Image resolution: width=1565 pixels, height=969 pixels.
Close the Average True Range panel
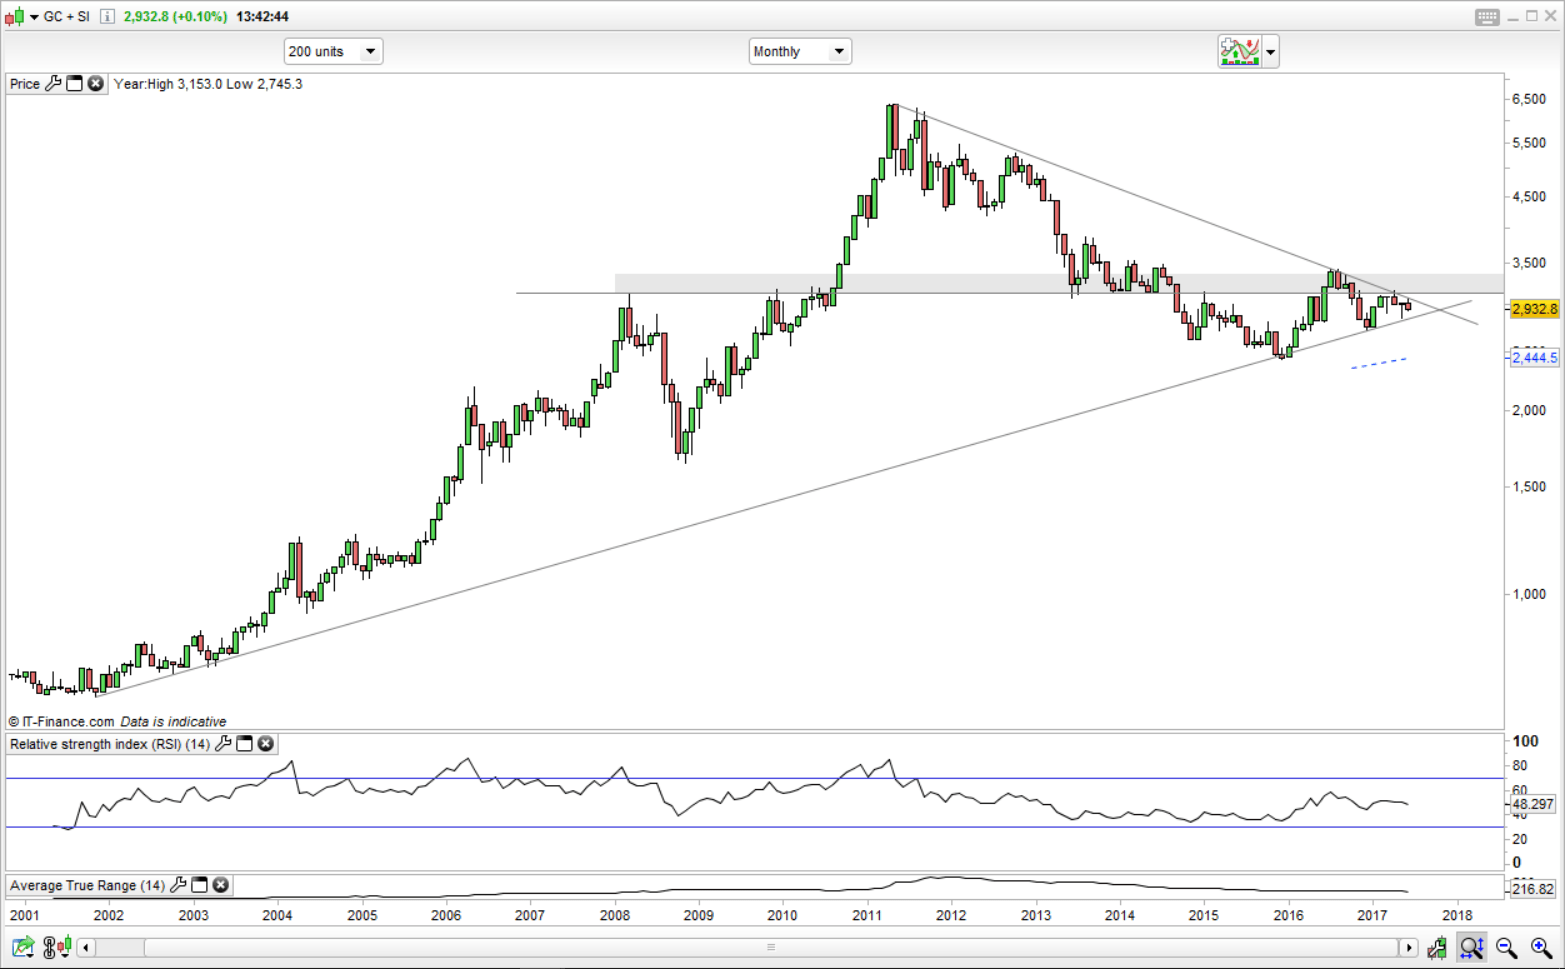pos(220,885)
